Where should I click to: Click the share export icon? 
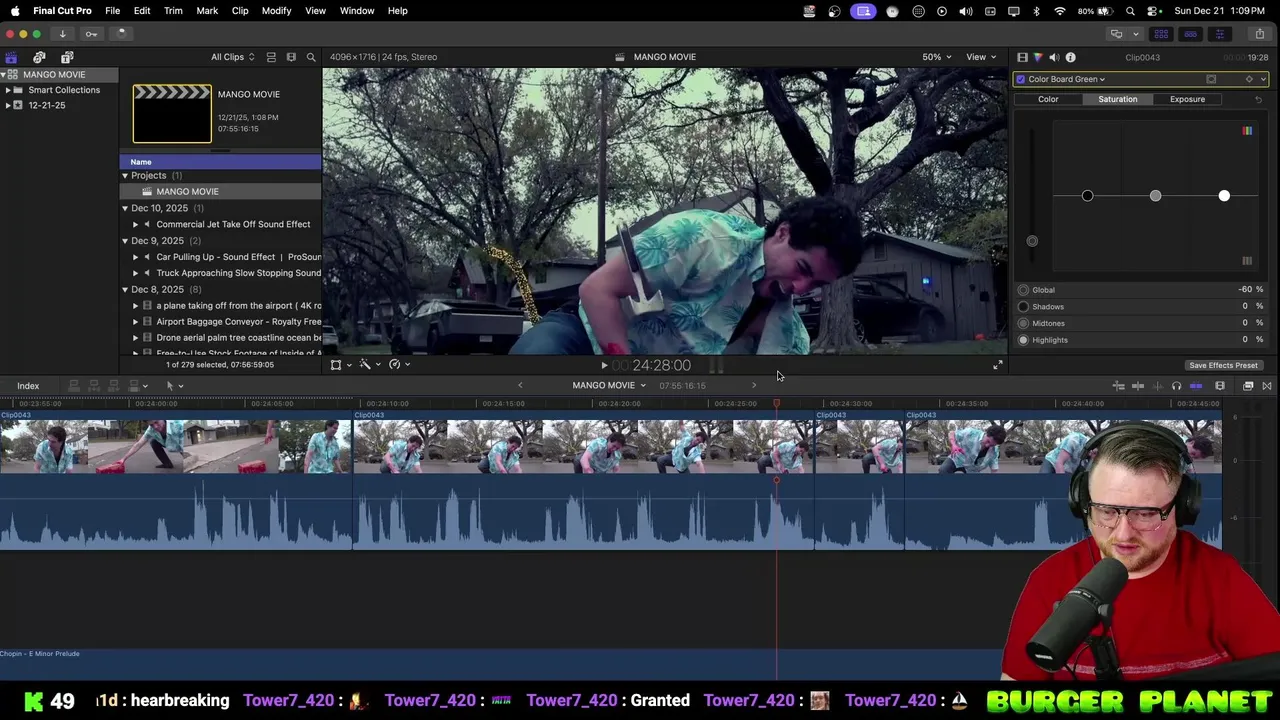tap(1259, 34)
